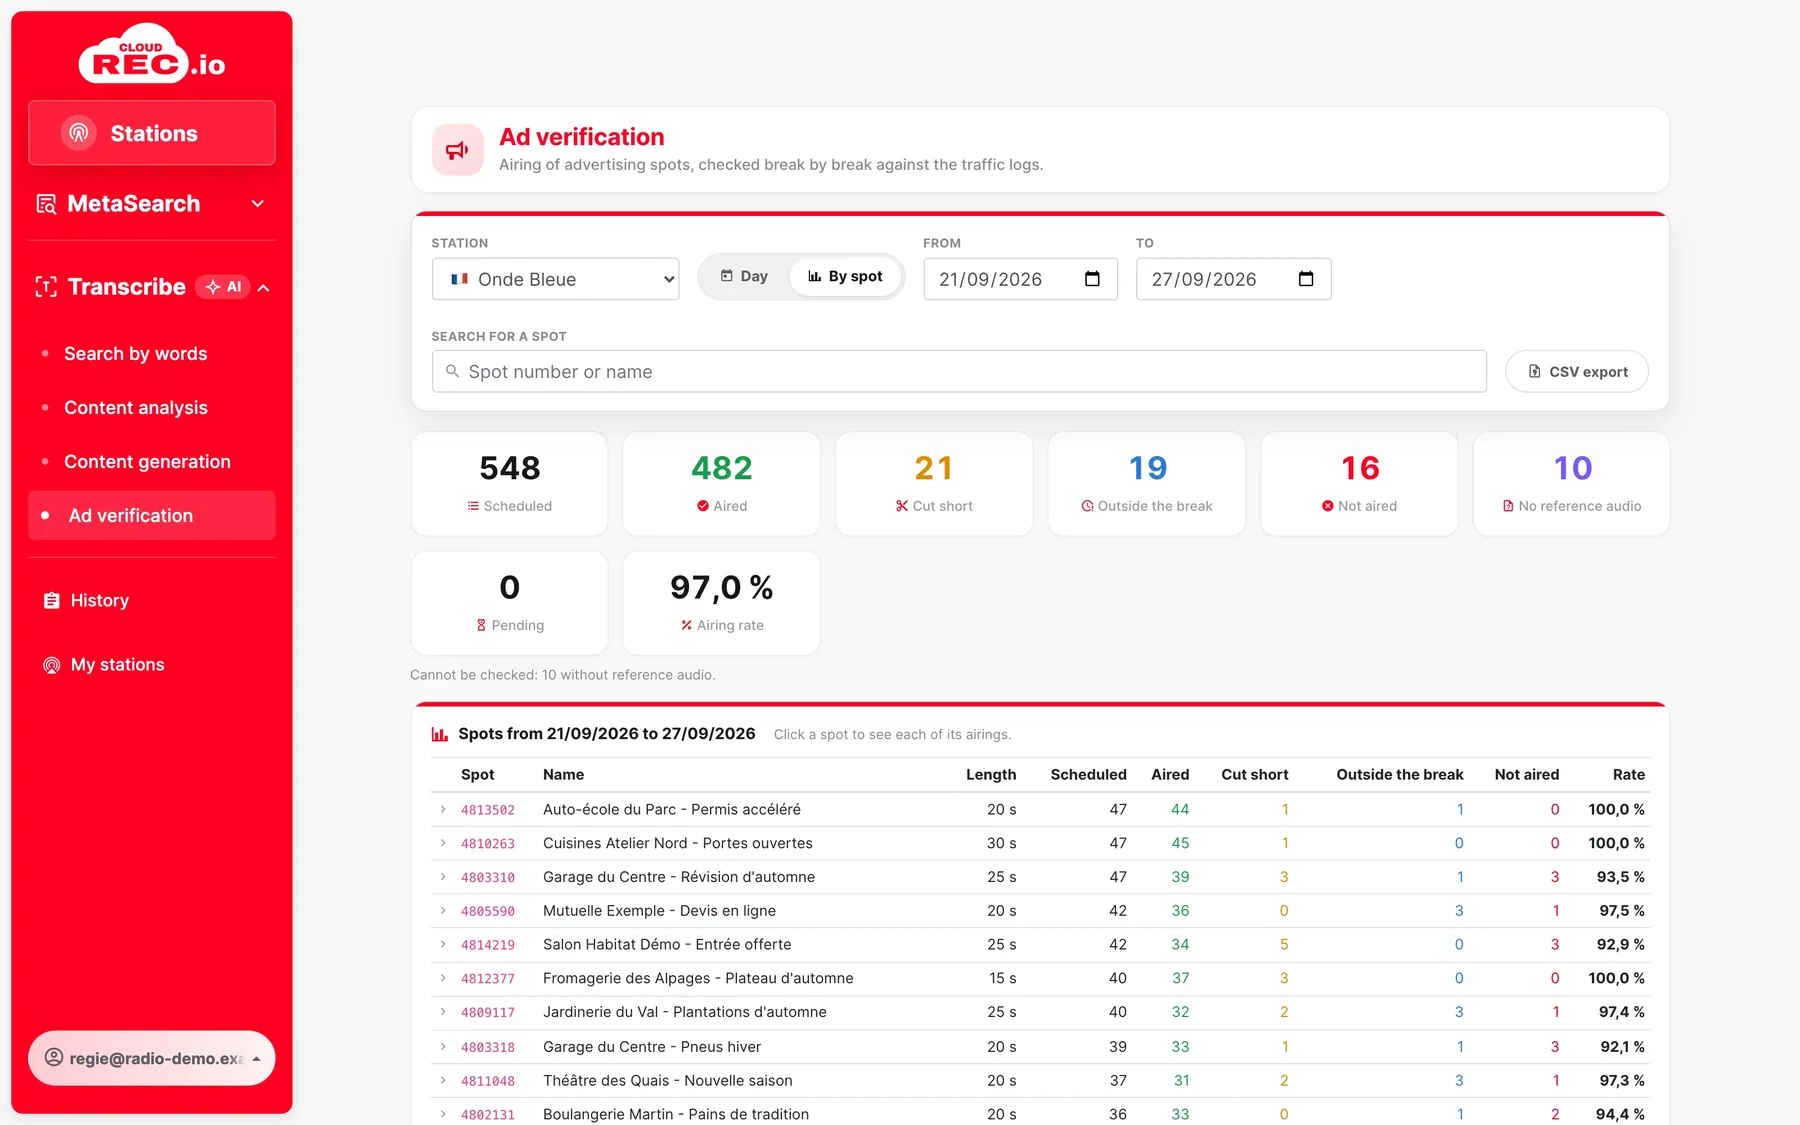The height and width of the screenshot is (1125, 1800).
Task: Open Content generation menu item
Action: [147, 462]
